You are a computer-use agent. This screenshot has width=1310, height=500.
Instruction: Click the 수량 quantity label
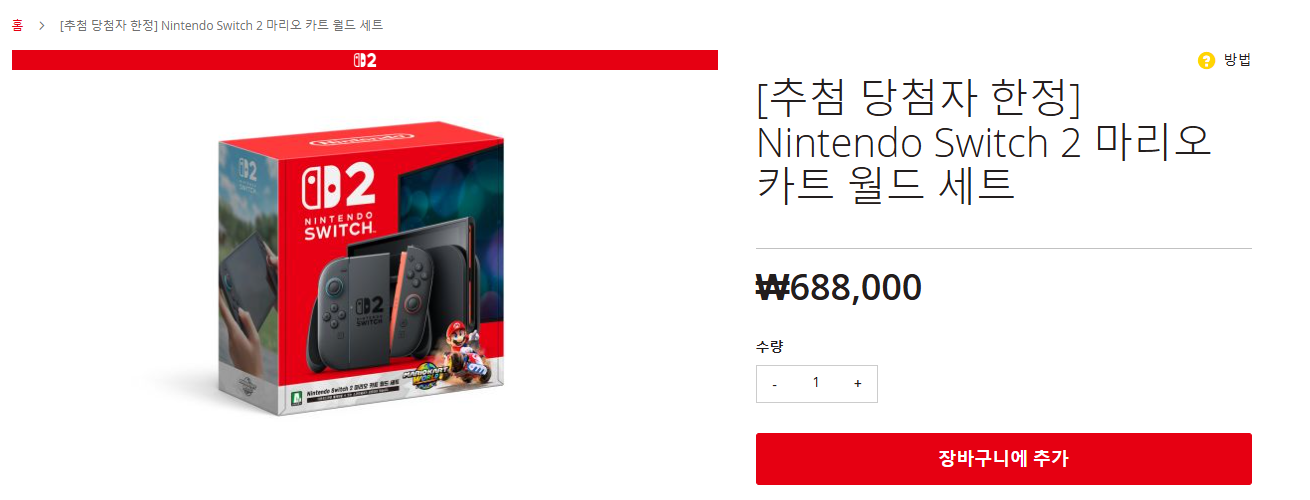769,347
